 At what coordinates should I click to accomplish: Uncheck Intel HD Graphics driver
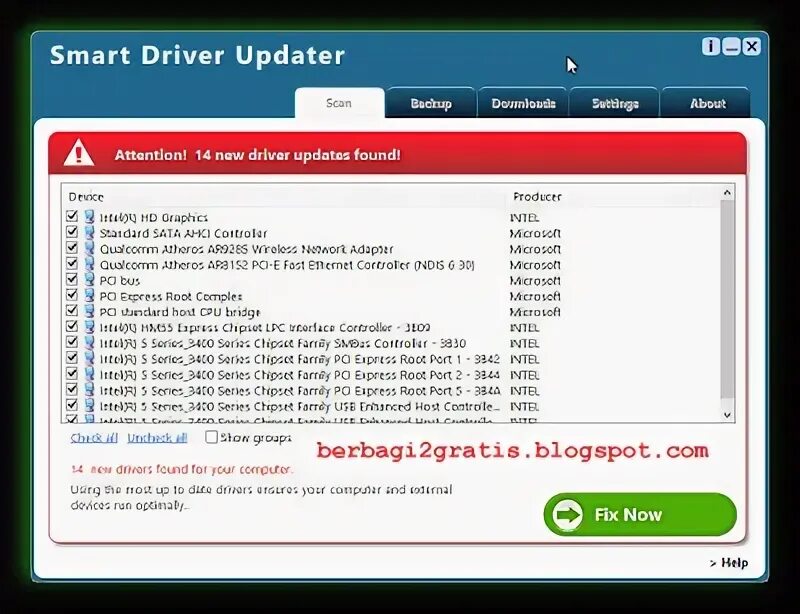[72, 216]
